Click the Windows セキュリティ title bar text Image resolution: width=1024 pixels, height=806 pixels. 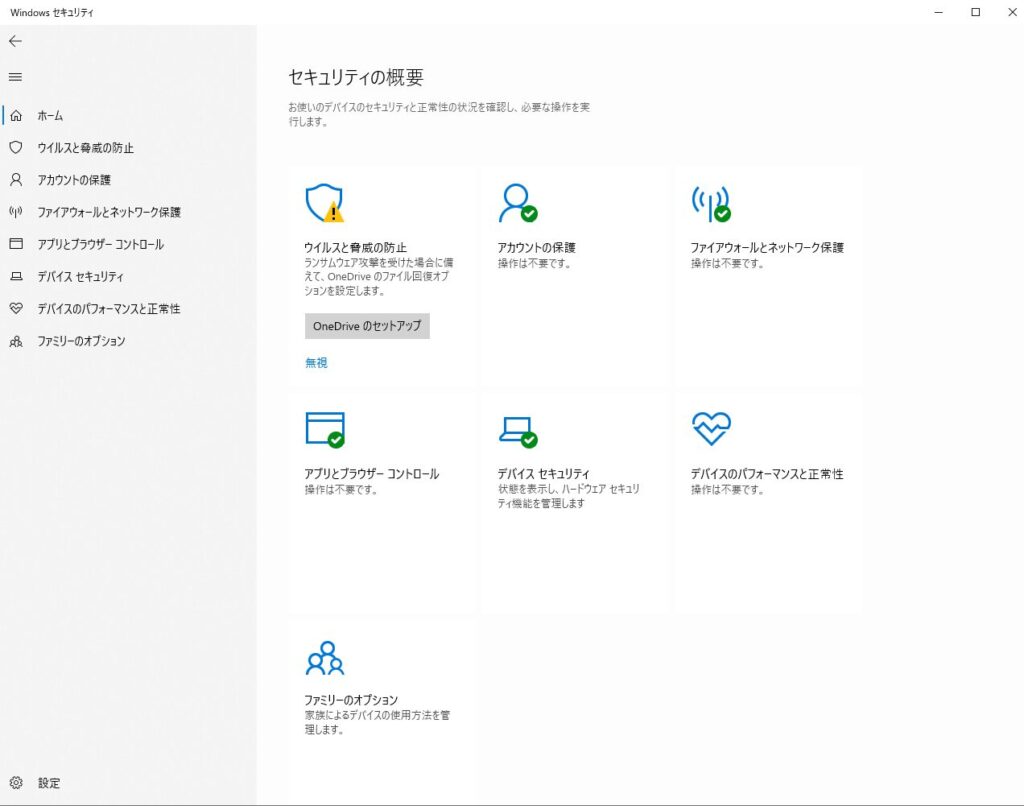coord(52,12)
